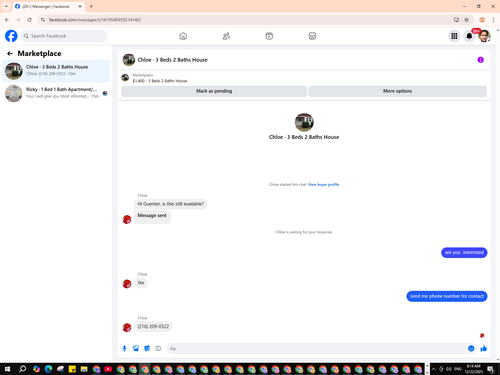Click Chloe's avatar beside the phone number message
Image resolution: width=500 pixels, height=375 pixels.
coord(127,328)
